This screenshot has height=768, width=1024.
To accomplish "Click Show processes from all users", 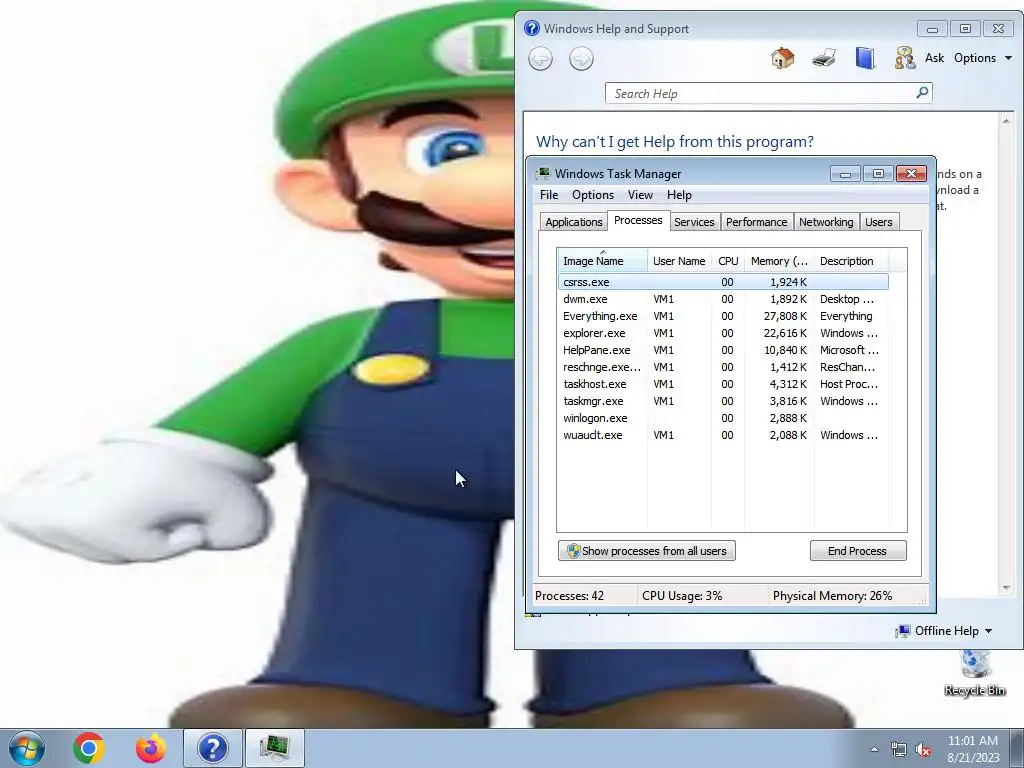I will click(x=647, y=551).
